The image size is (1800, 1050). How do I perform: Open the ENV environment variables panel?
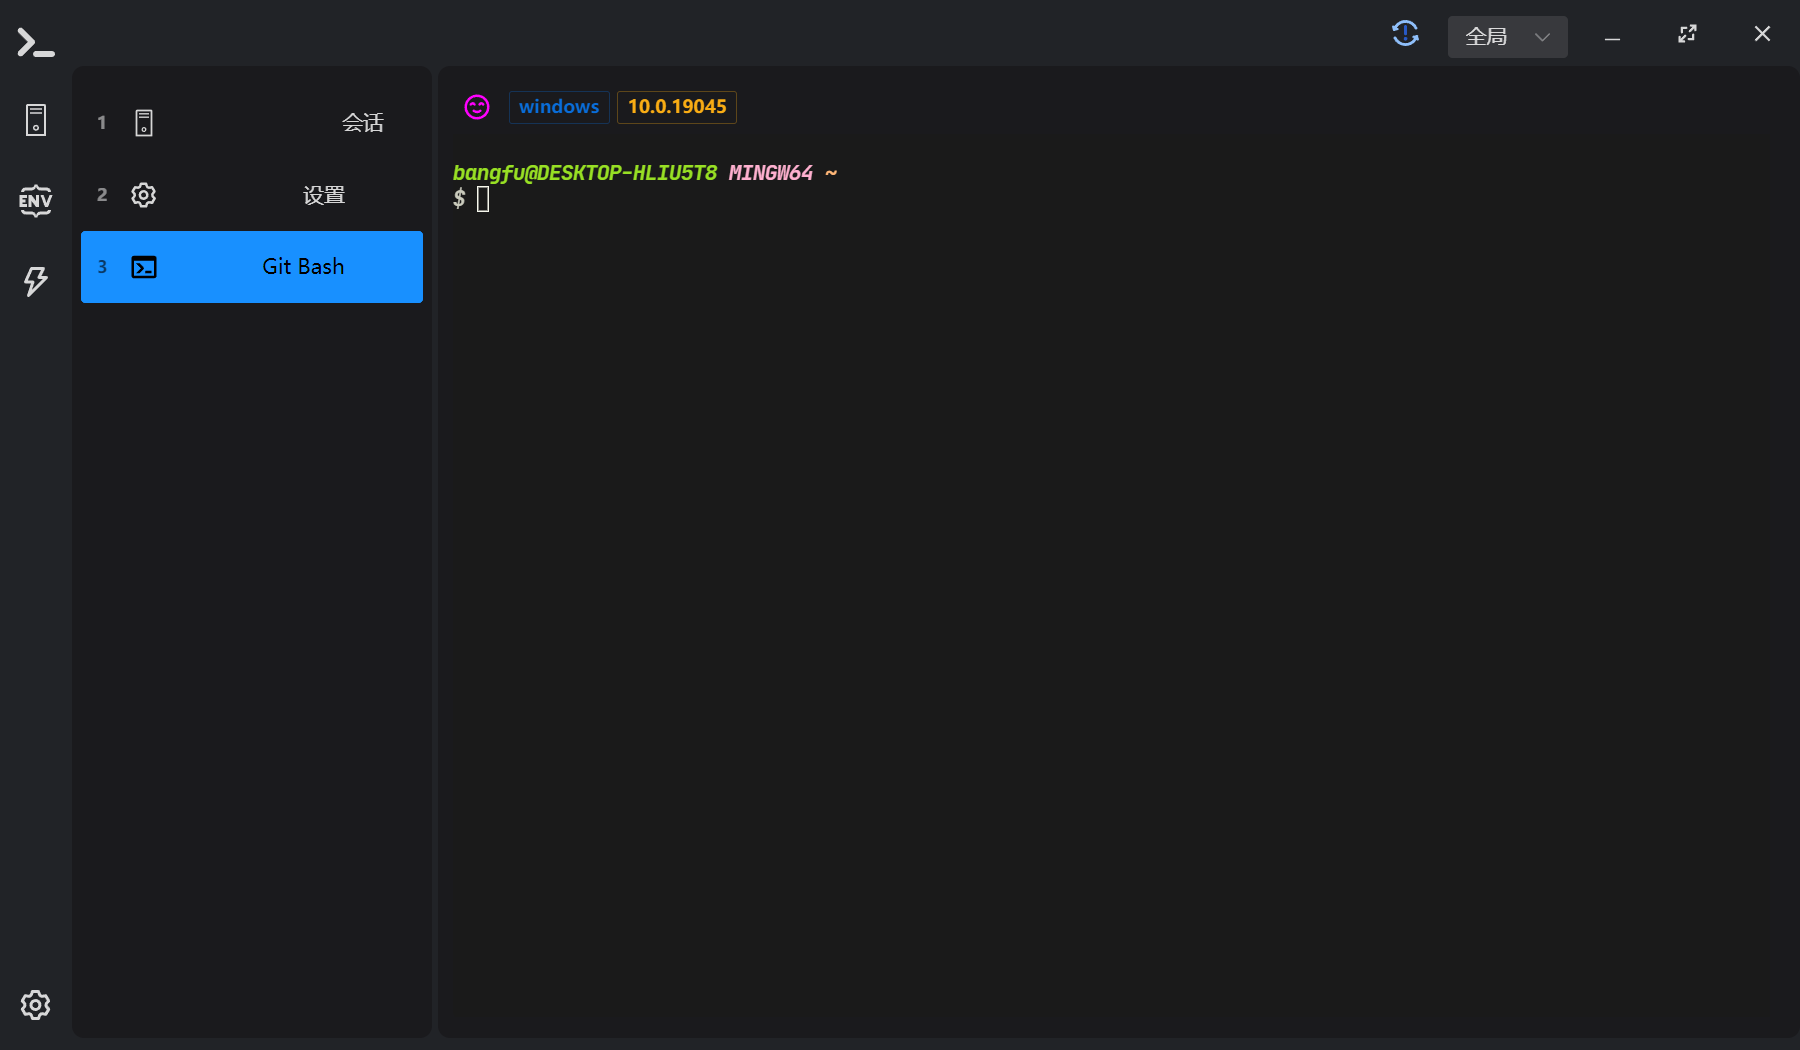[x=36, y=201]
